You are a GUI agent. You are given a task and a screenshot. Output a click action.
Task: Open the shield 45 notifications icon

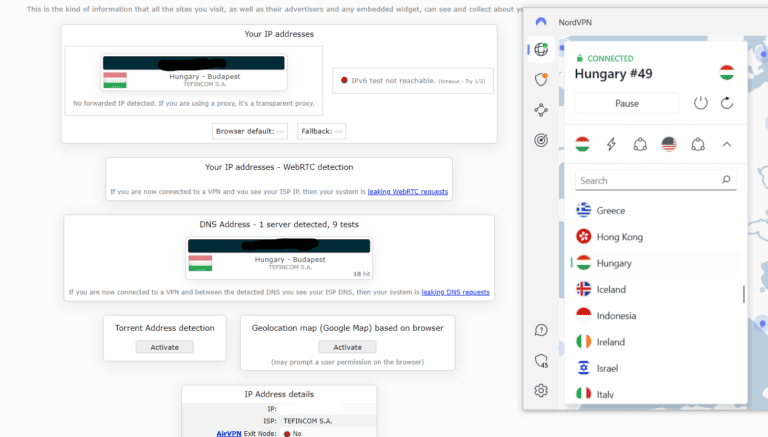point(541,361)
